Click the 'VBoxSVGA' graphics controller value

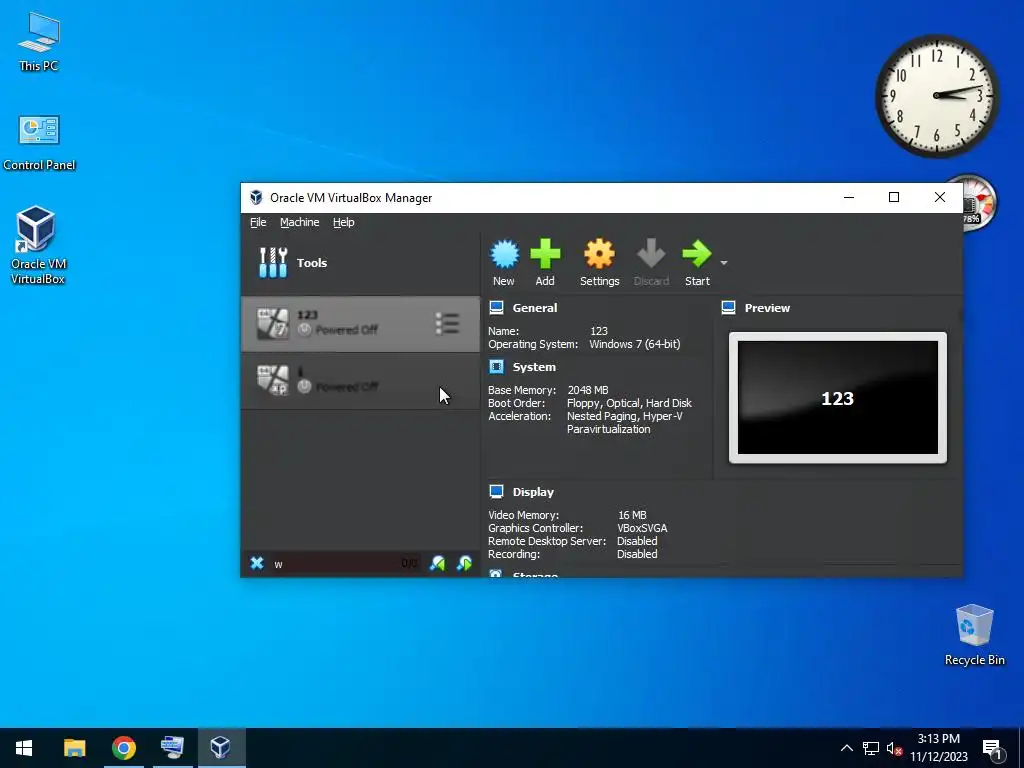coord(642,528)
